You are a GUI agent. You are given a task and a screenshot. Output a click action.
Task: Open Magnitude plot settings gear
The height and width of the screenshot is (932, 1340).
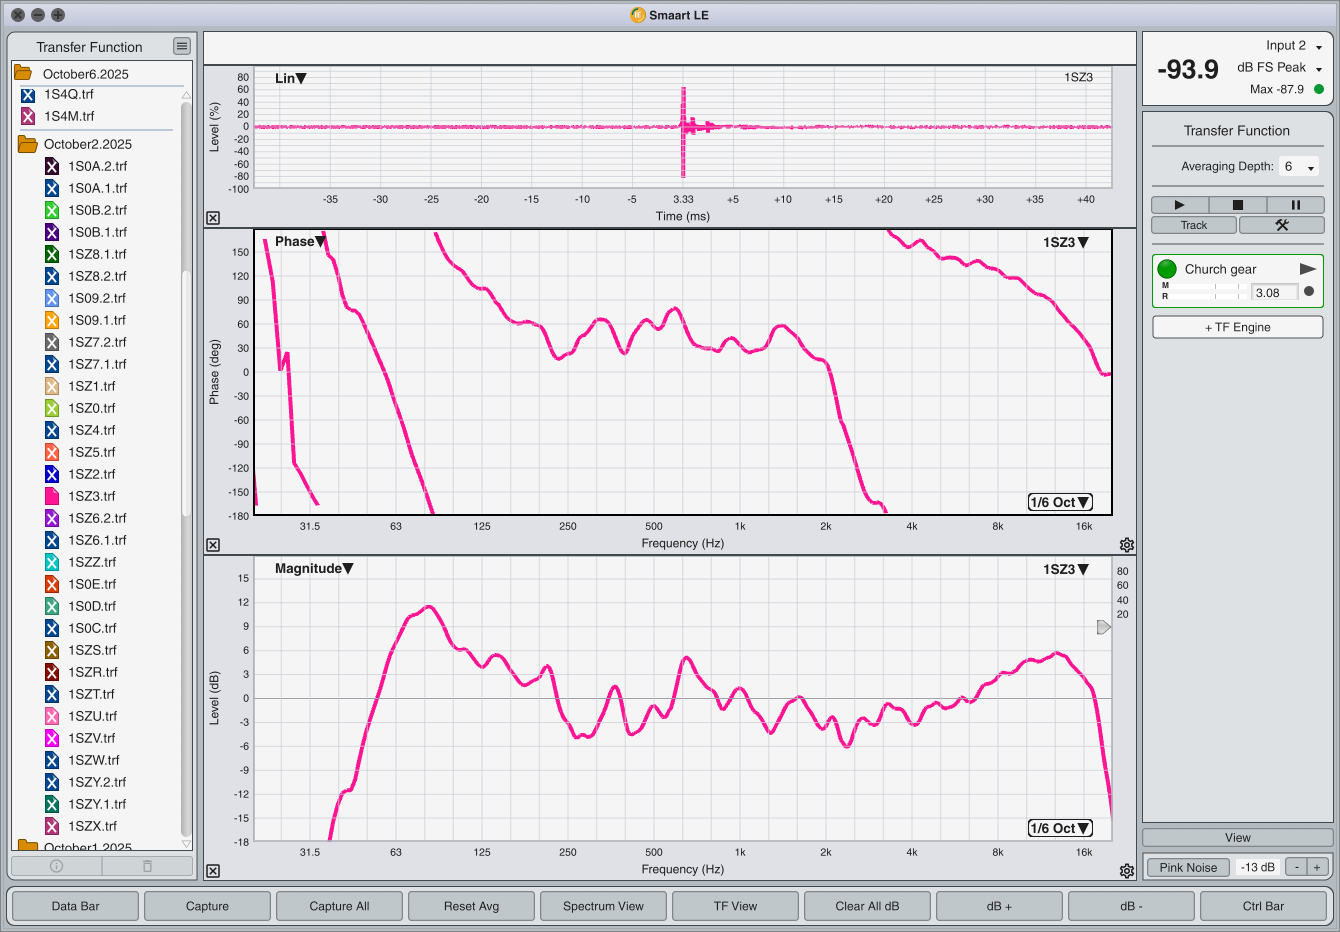point(1127,871)
